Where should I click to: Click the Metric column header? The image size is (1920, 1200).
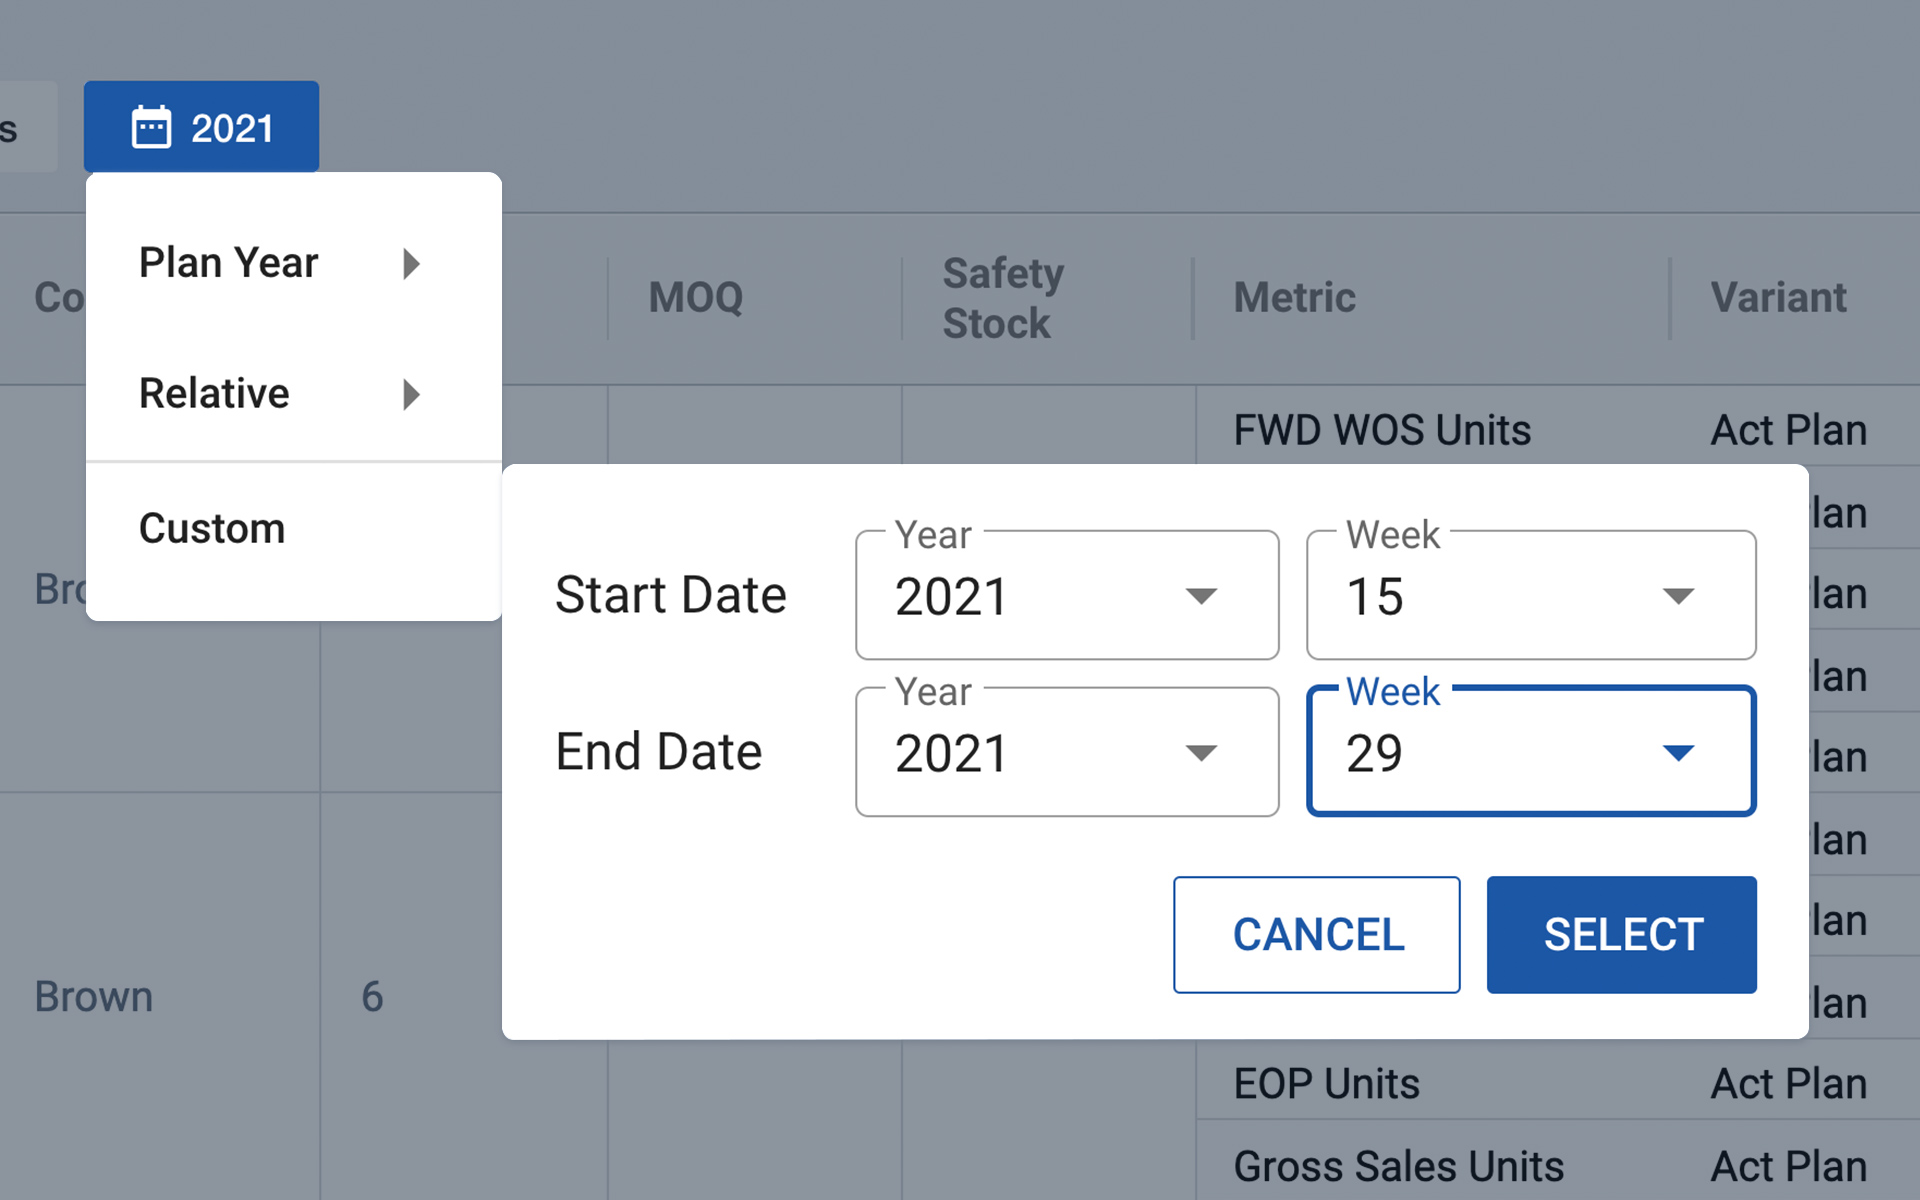1294,298
